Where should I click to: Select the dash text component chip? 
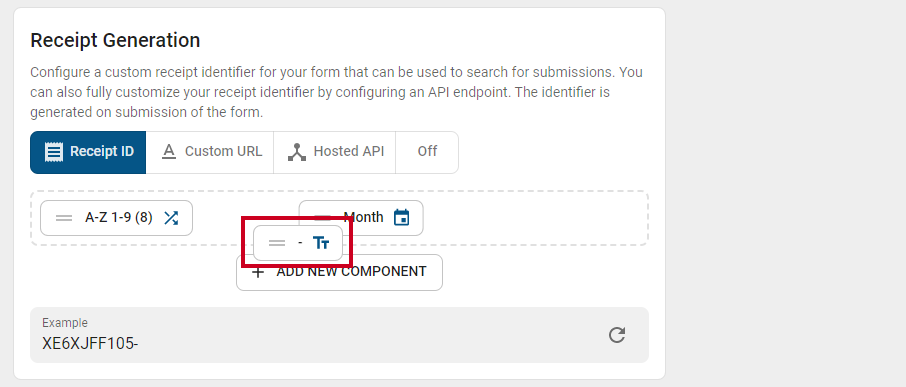click(x=298, y=243)
